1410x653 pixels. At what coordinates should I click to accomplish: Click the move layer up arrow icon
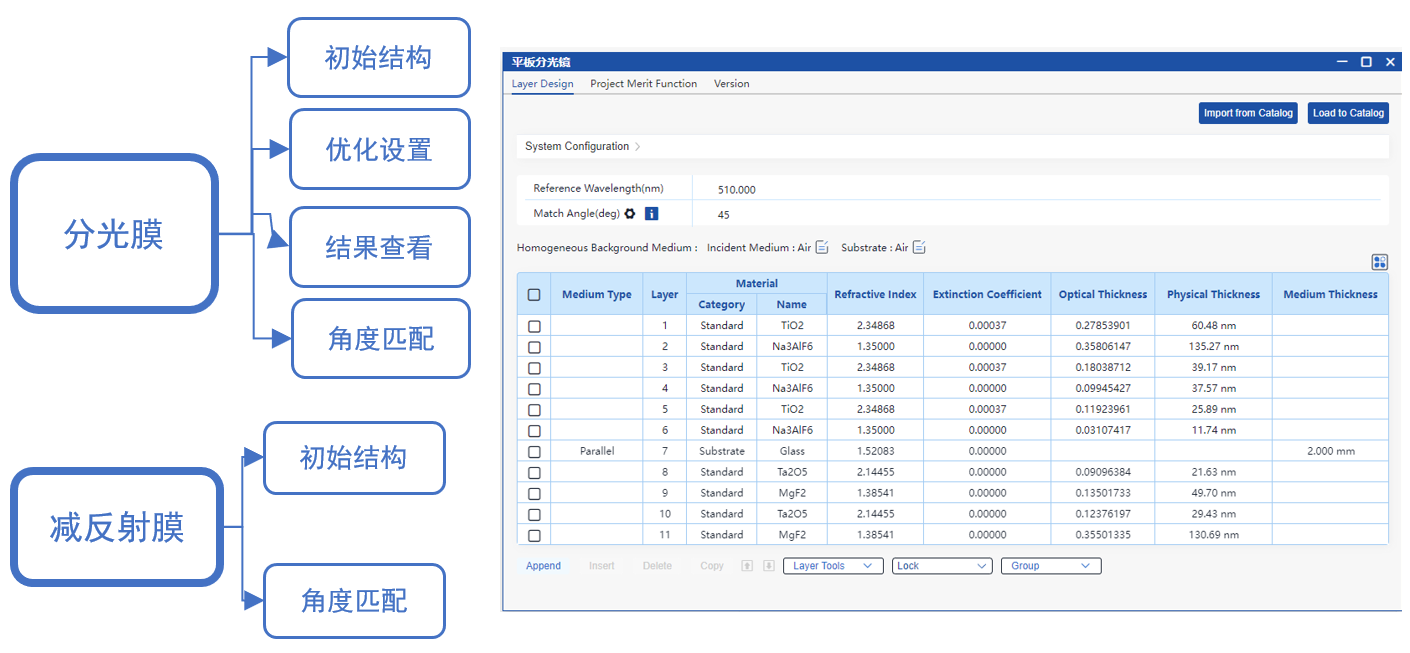[747, 566]
